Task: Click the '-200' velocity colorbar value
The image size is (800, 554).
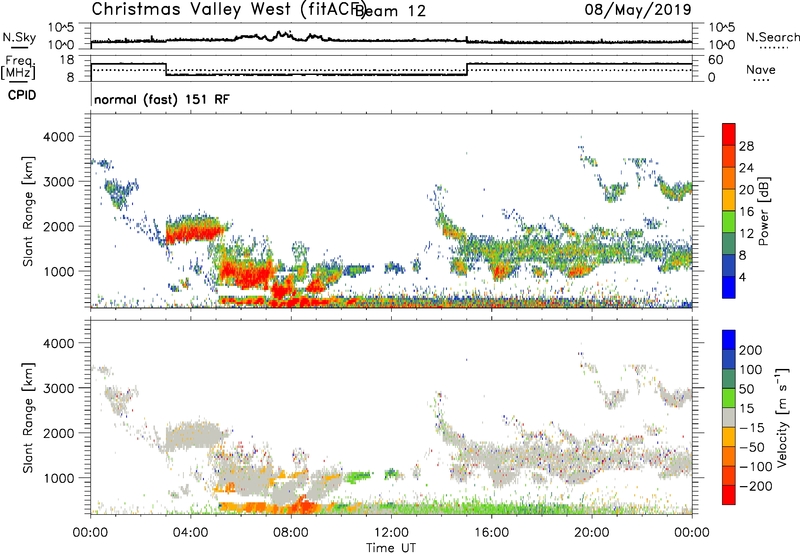Action: point(755,486)
